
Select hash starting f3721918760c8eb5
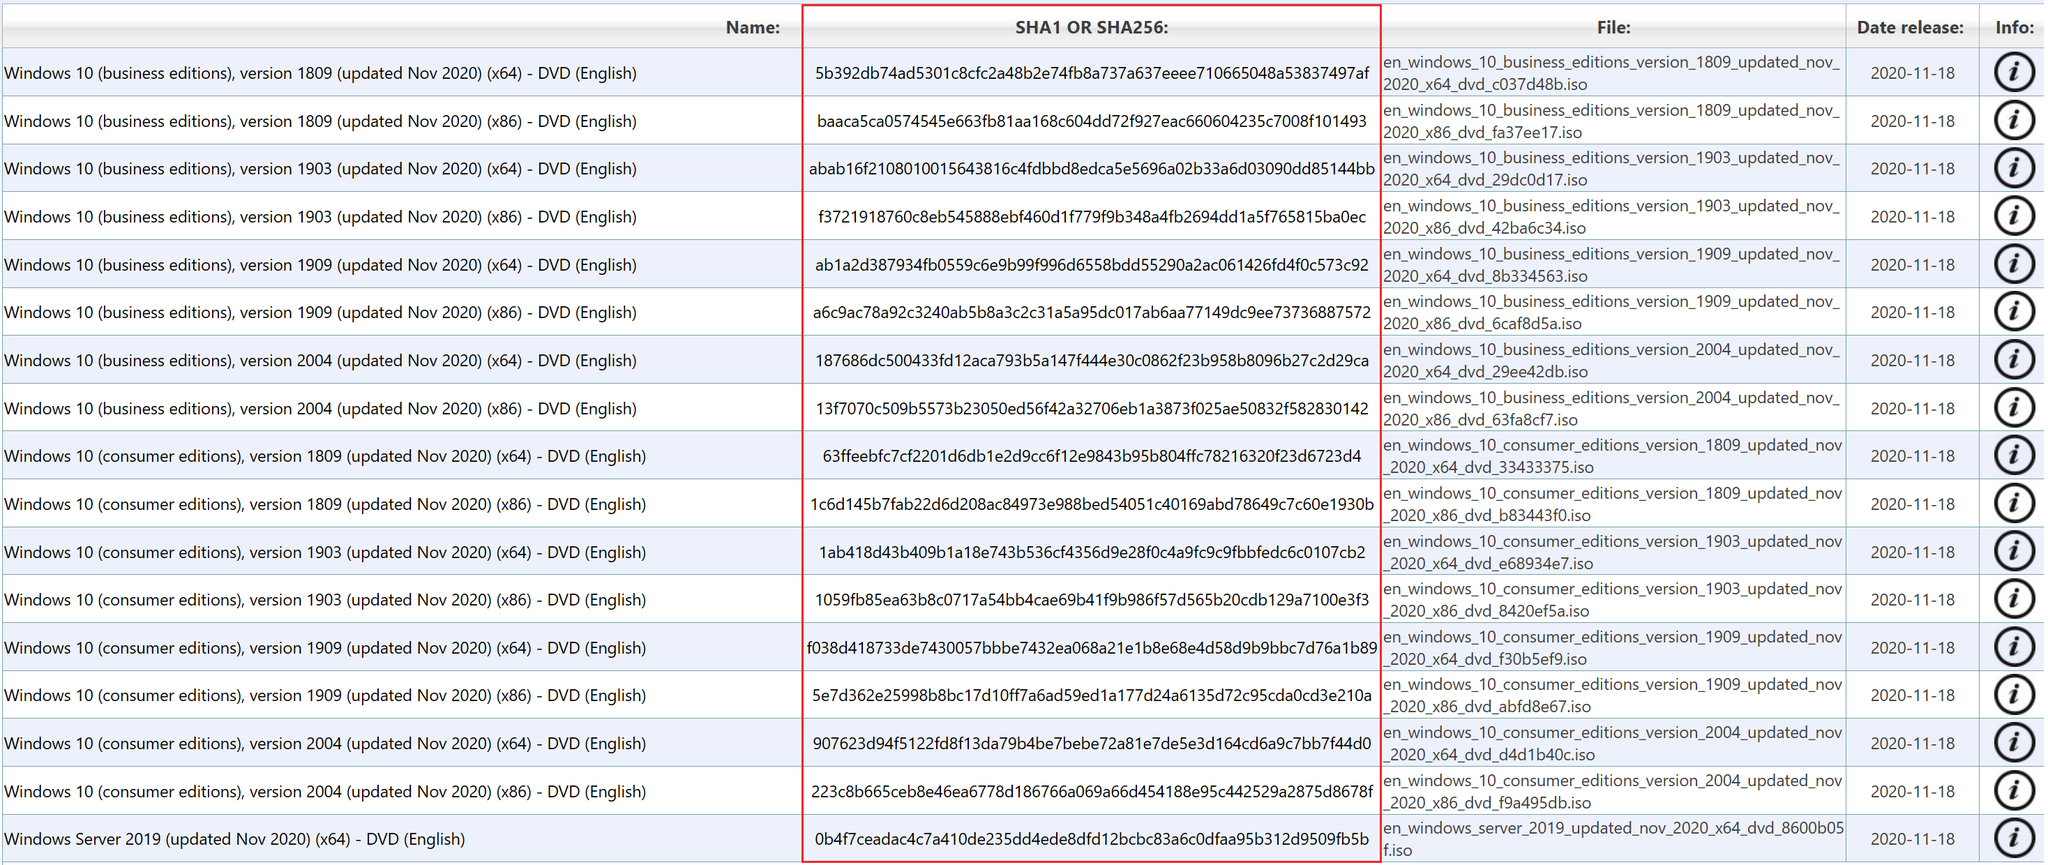[x=1092, y=217]
